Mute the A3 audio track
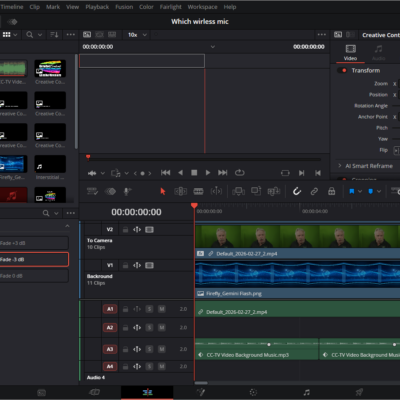The height and width of the screenshot is (400, 400). pos(162,349)
